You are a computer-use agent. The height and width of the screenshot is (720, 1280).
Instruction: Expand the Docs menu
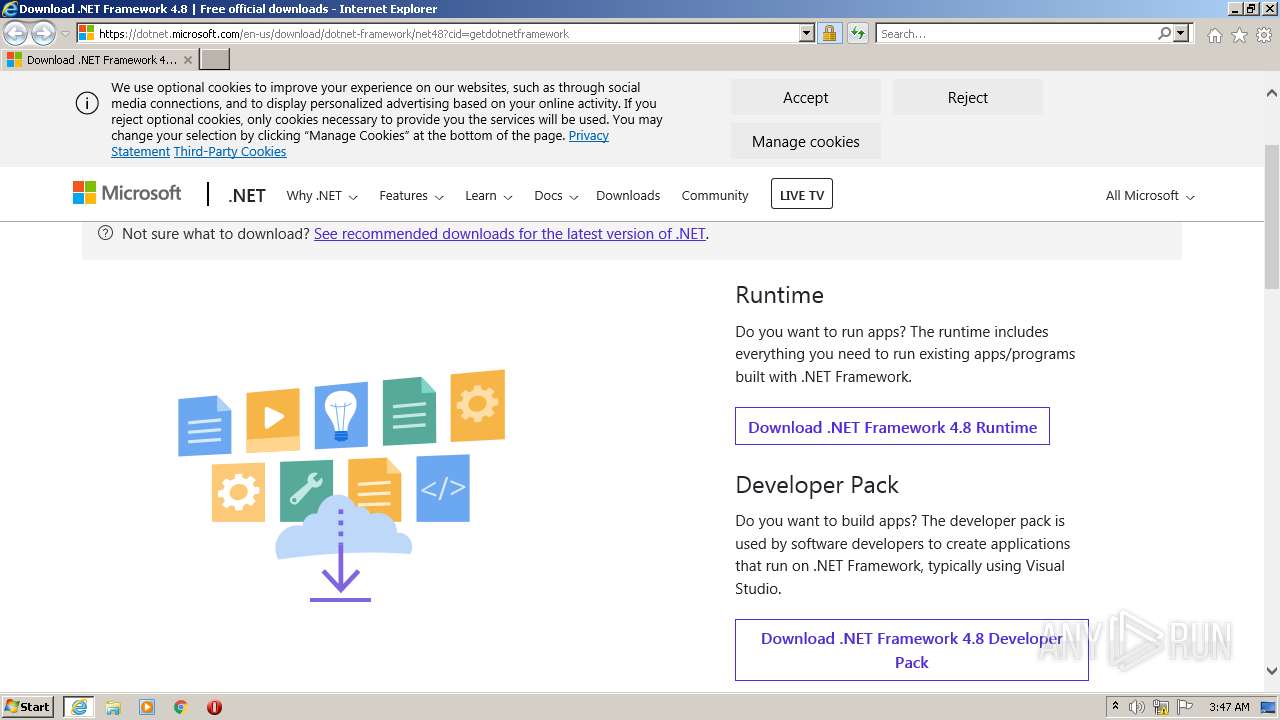(x=556, y=196)
